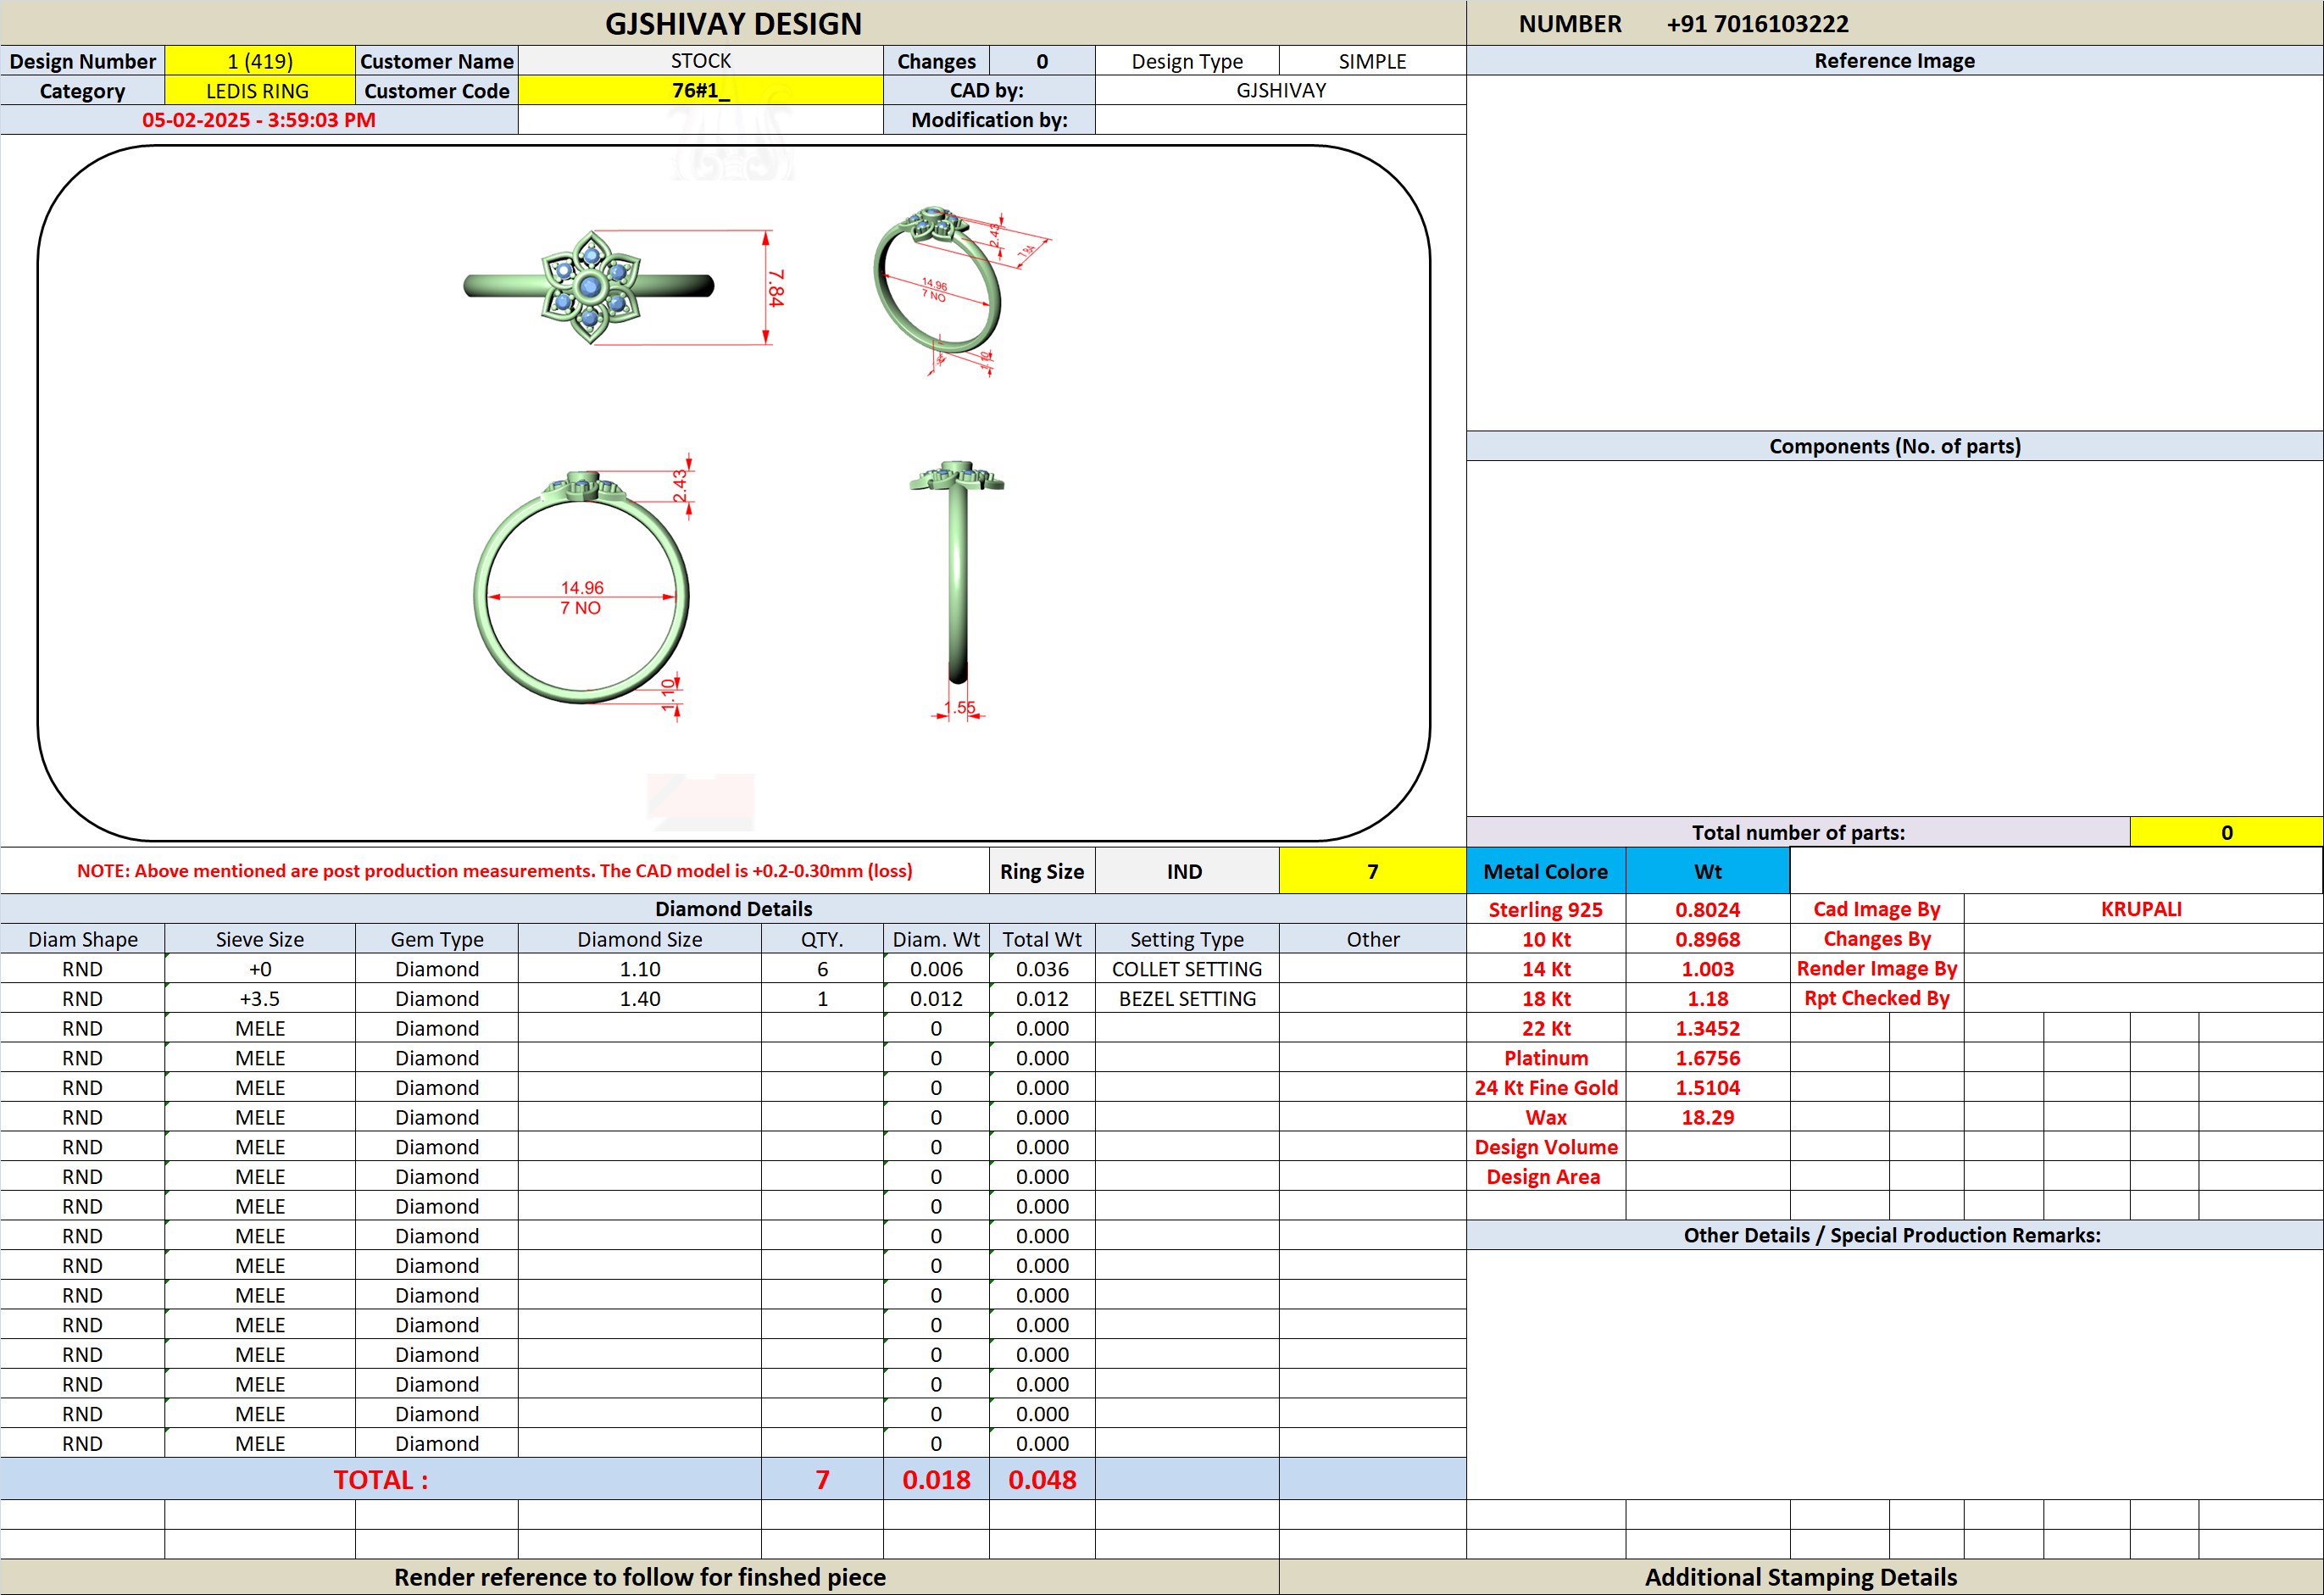Viewport: 2324px width, 1595px height.
Task: Click the Setting Type column header
Action: [x=1187, y=940]
